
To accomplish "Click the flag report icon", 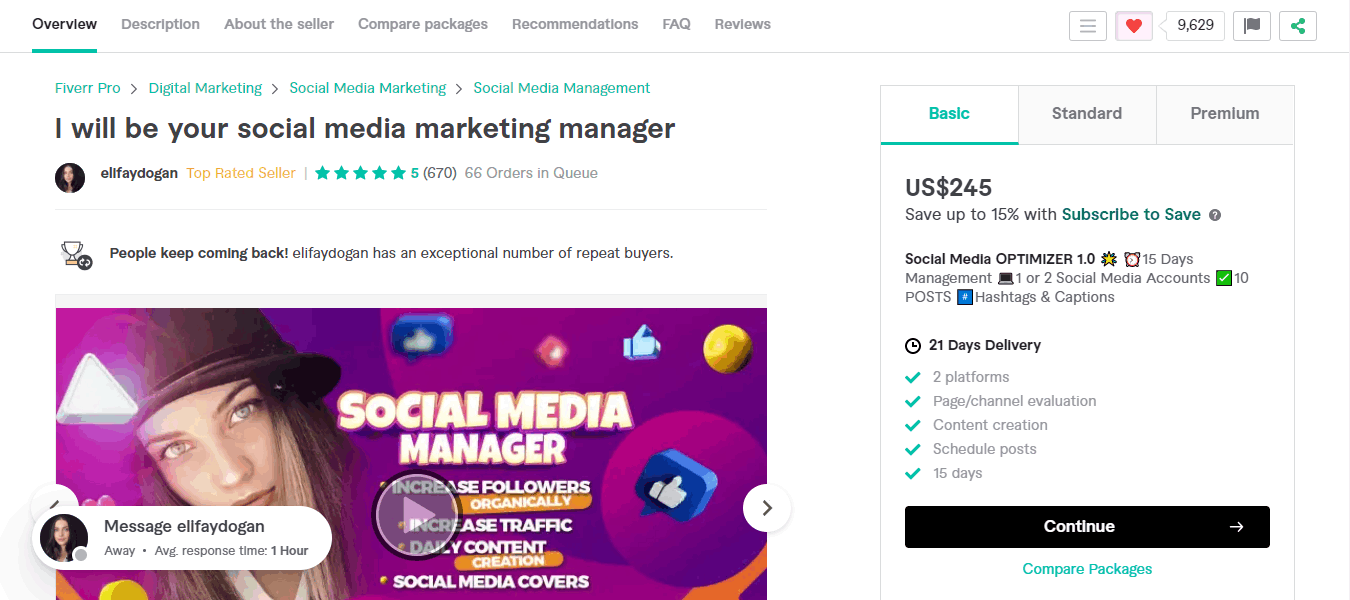I will point(1251,26).
